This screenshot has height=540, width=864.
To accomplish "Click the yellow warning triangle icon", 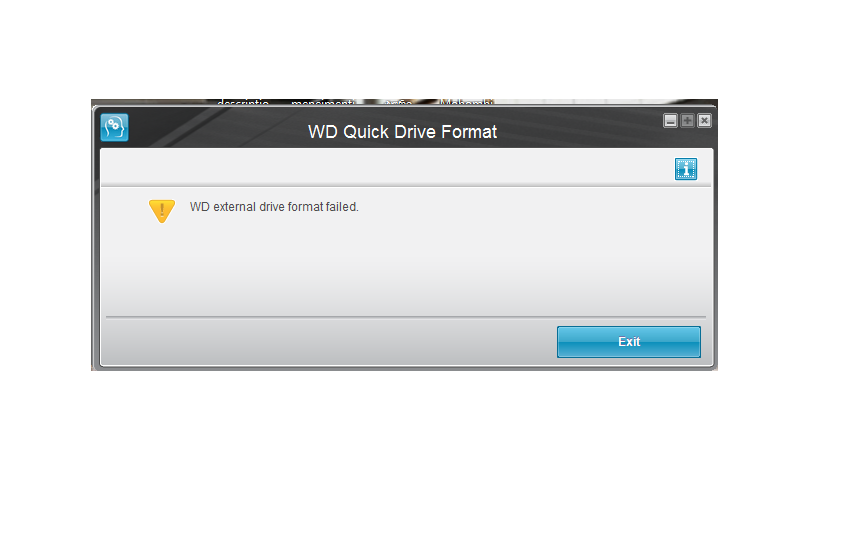I will pyautogui.click(x=162, y=211).
